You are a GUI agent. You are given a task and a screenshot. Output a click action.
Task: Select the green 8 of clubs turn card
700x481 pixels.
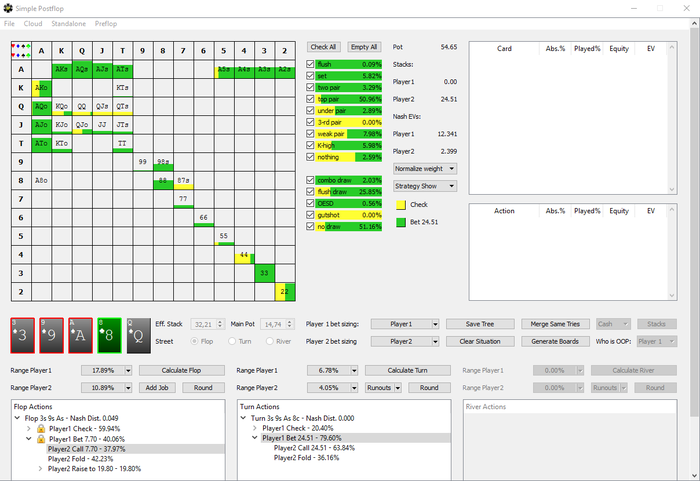pos(109,335)
